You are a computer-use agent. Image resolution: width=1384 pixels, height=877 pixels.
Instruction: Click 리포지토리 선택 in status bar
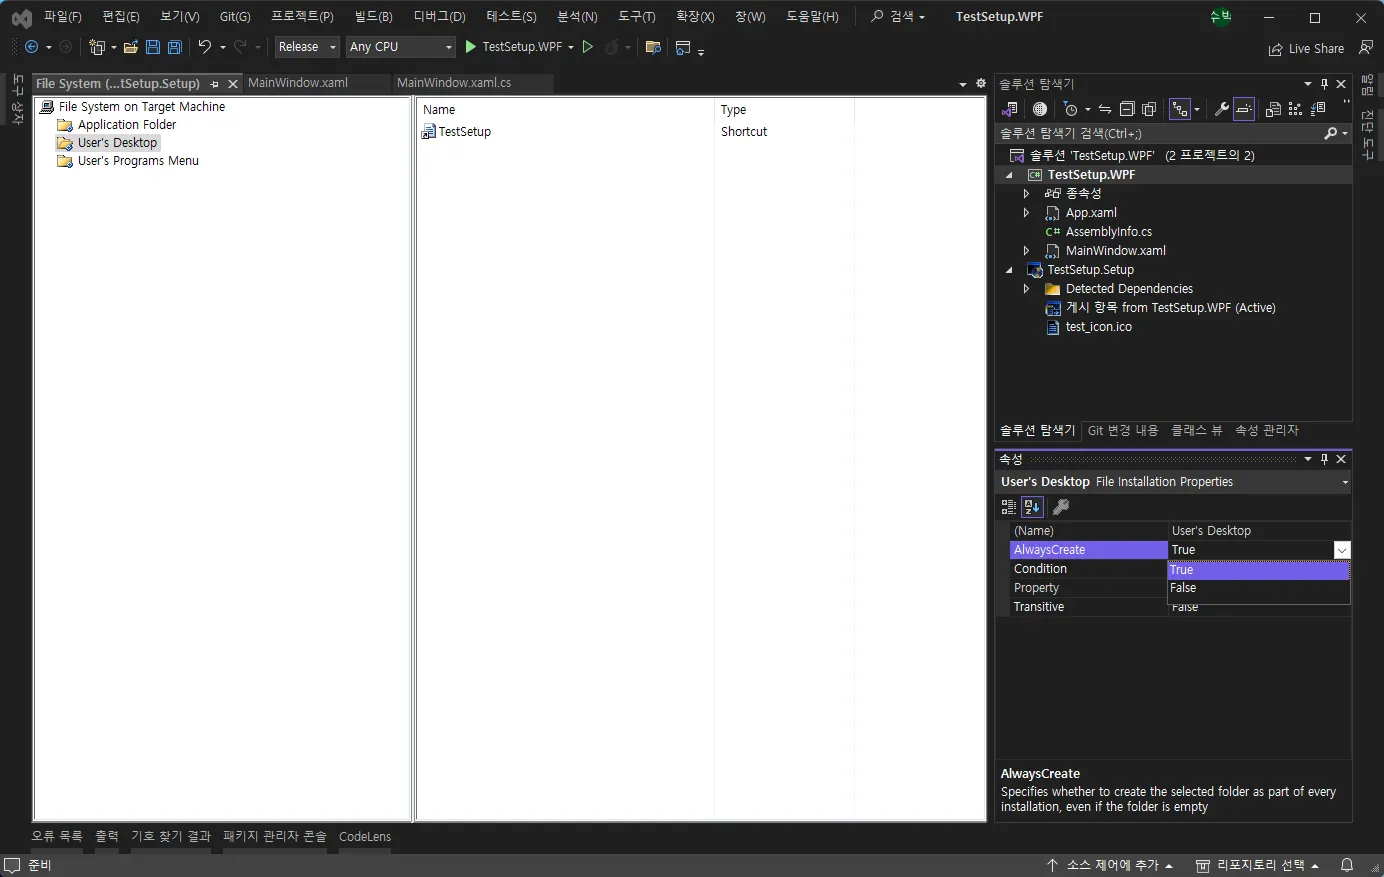[x=1258, y=865]
